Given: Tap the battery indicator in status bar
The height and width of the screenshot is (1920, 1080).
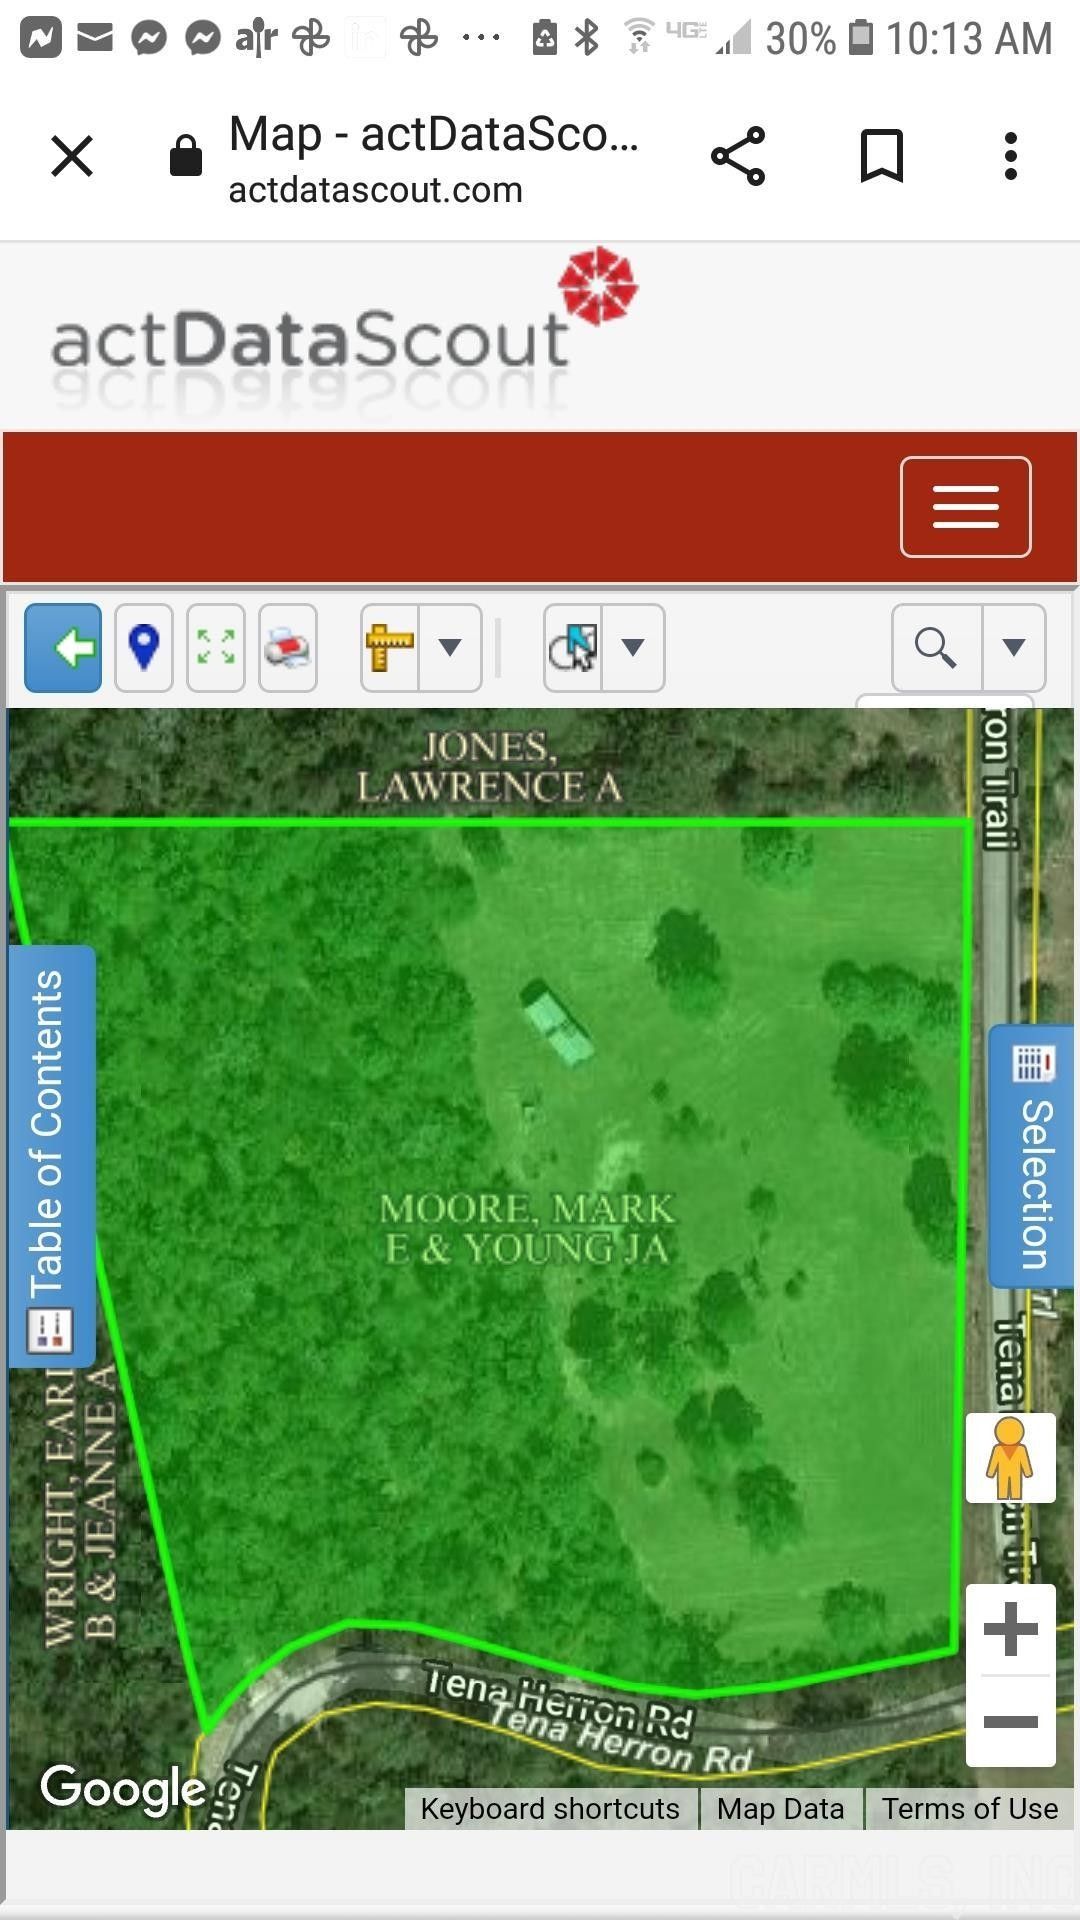Looking at the screenshot, I should (860, 38).
